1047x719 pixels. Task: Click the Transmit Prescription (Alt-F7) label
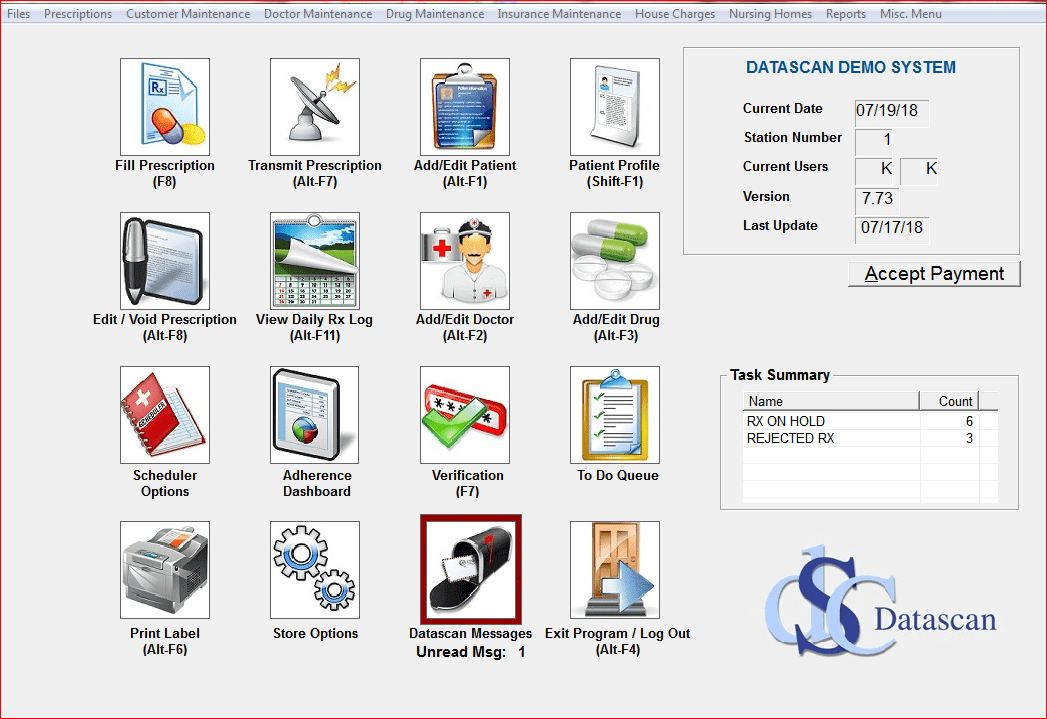(315, 174)
